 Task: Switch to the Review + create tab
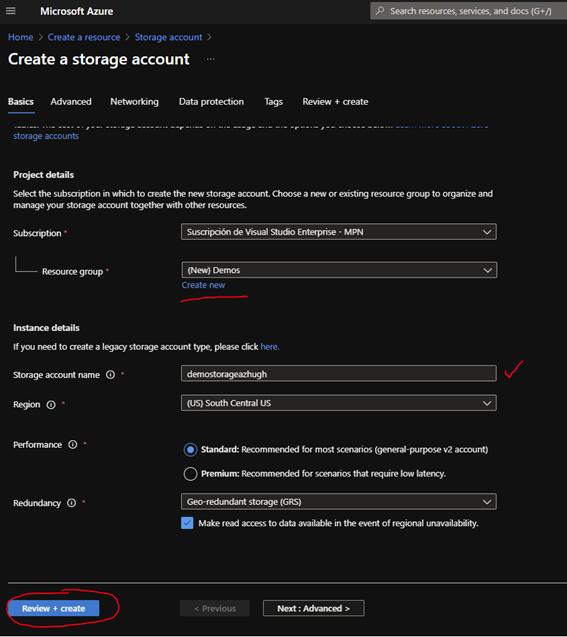[x=335, y=102]
